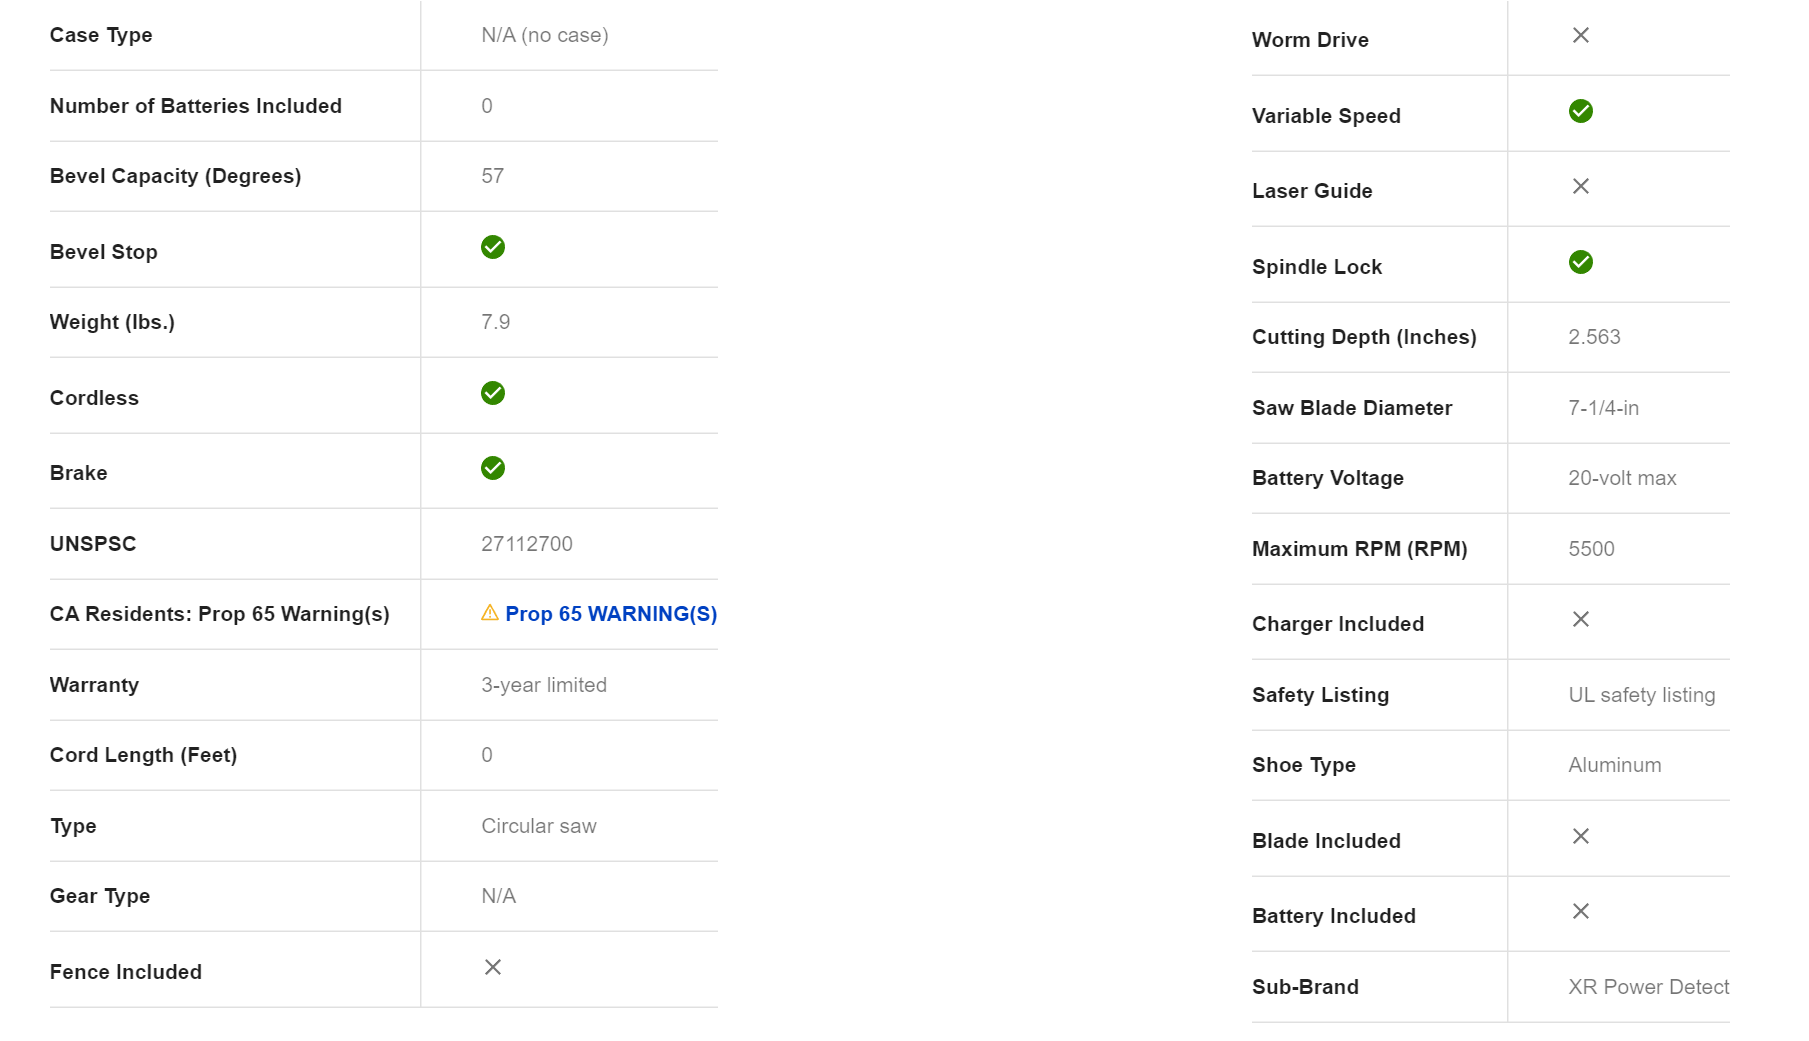Click the 20-volt max battery voltage value

click(1622, 478)
